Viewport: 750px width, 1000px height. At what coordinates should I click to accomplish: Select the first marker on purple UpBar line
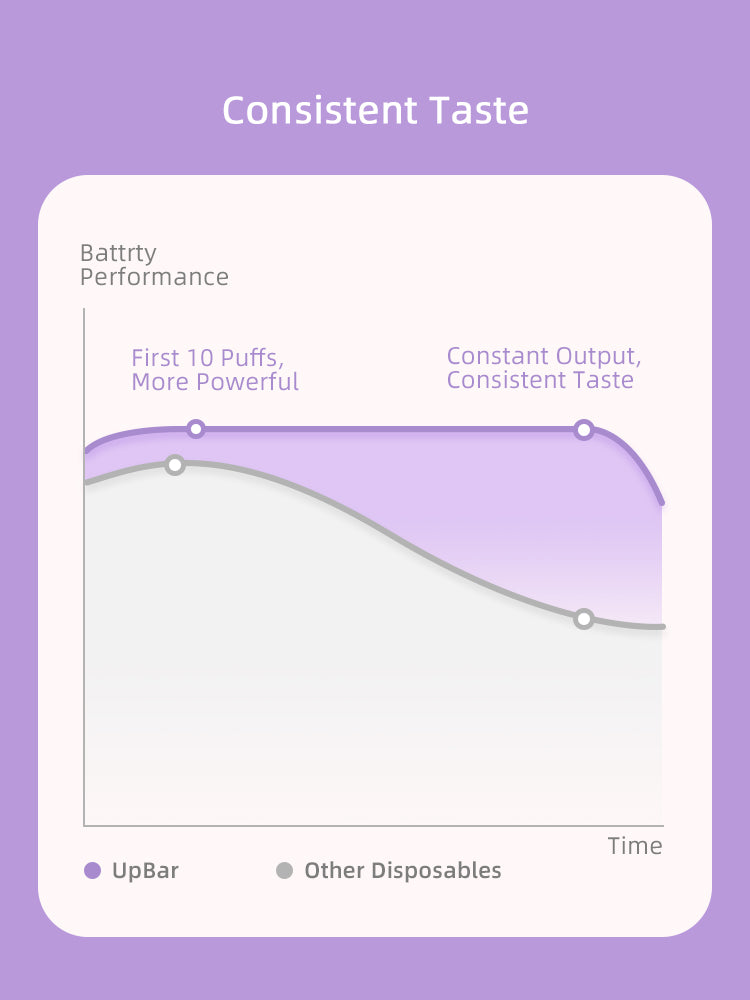coord(196,429)
